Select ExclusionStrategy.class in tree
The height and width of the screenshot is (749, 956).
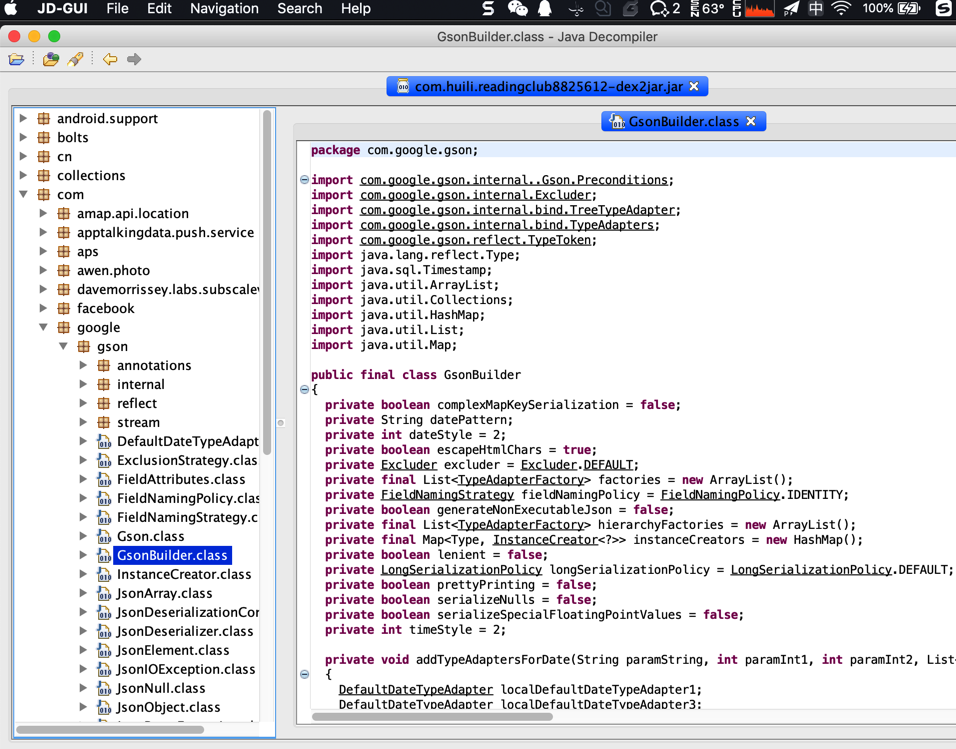tap(187, 460)
